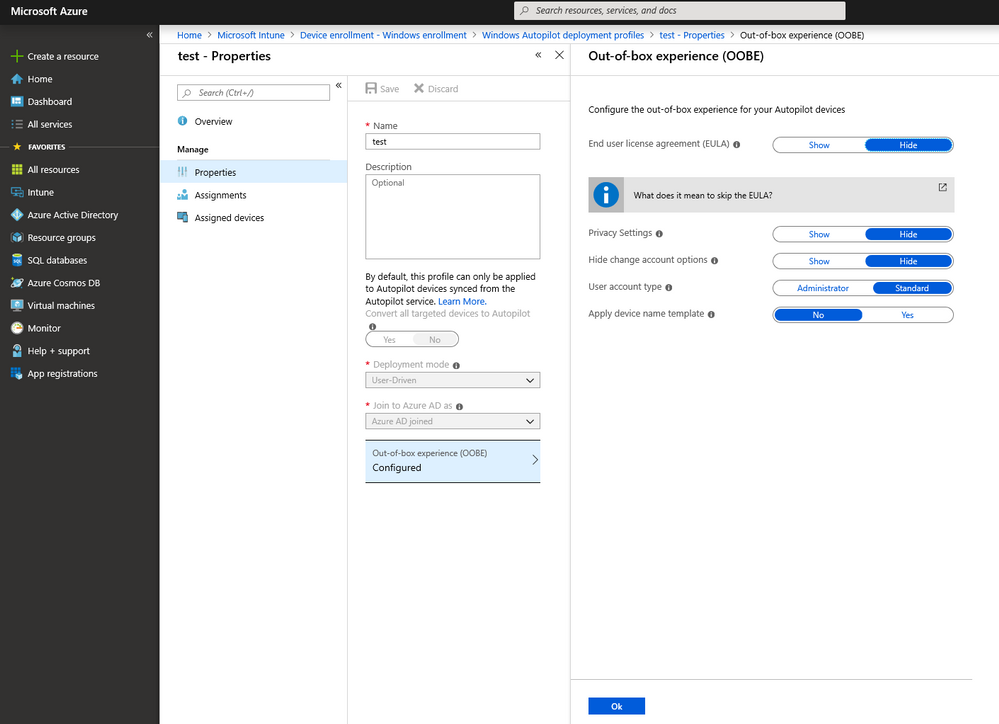999x724 pixels.
Task: Set Apply device name template to Yes
Action: 907,315
